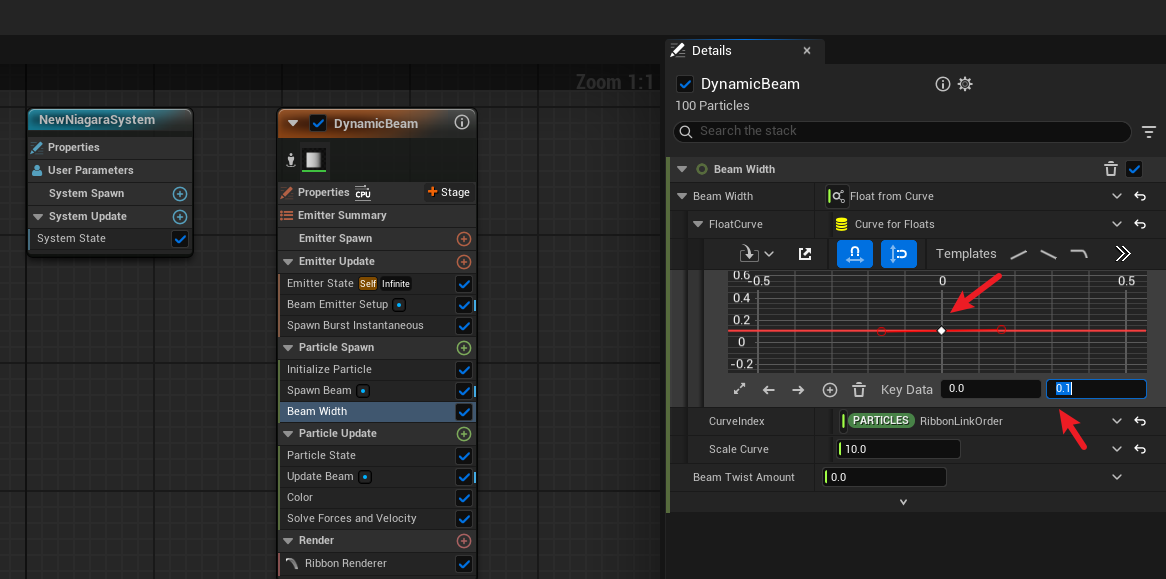The width and height of the screenshot is (1166, 579).
Task: Toggle the Initialize Particle checkbox
Action: [464, 369]
